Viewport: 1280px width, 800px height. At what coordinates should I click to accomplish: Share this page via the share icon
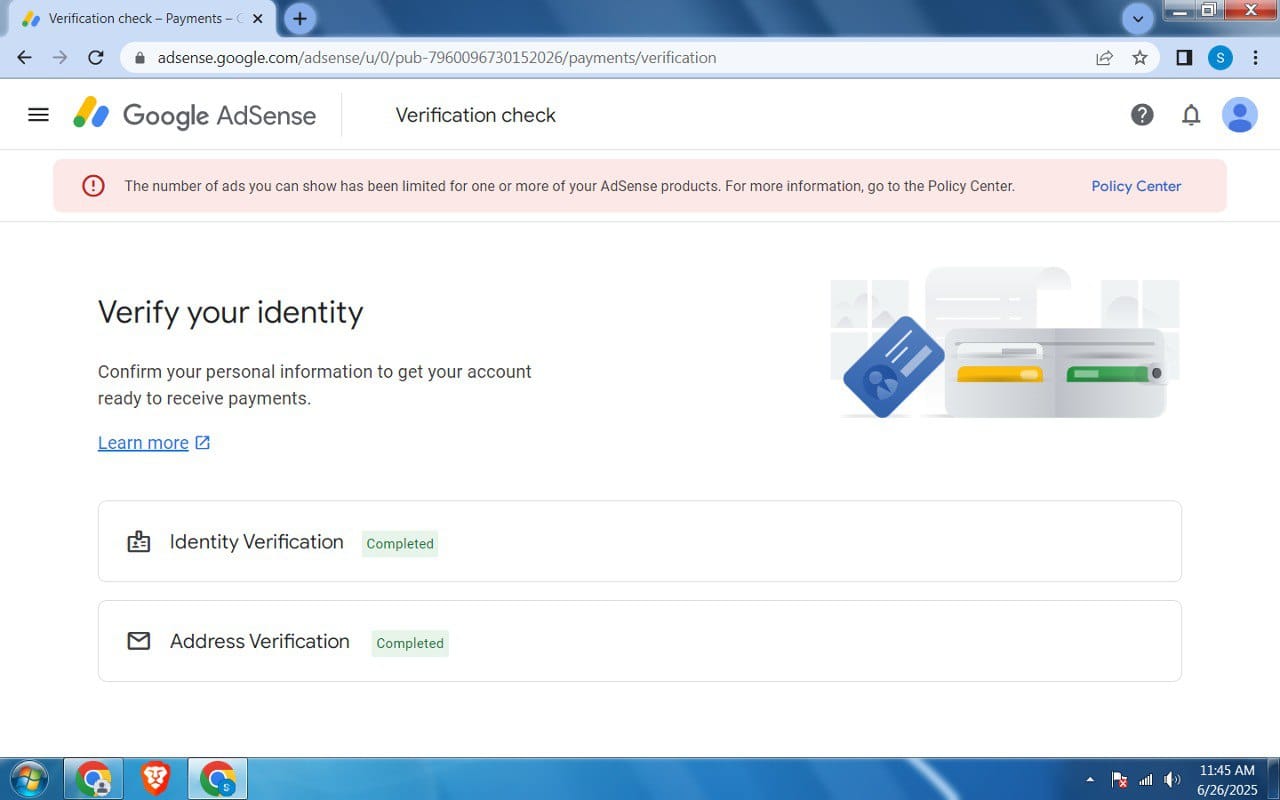[1105, 58]
